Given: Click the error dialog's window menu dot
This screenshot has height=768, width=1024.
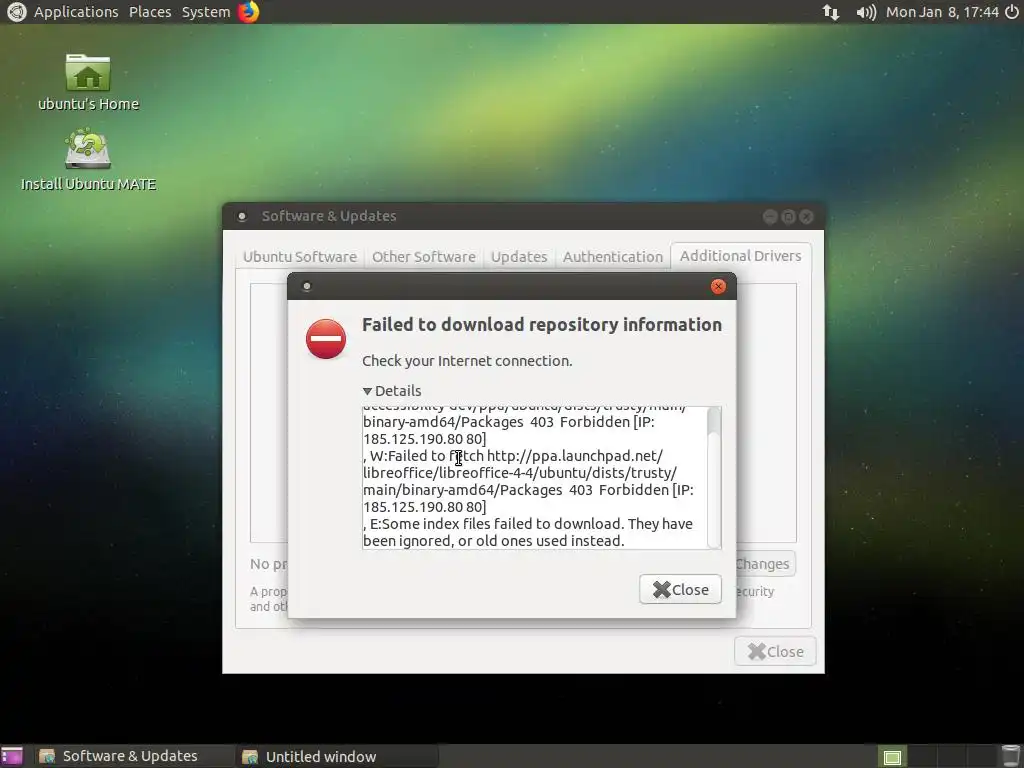Looking at the screenshot, I should tap(306, 286).
